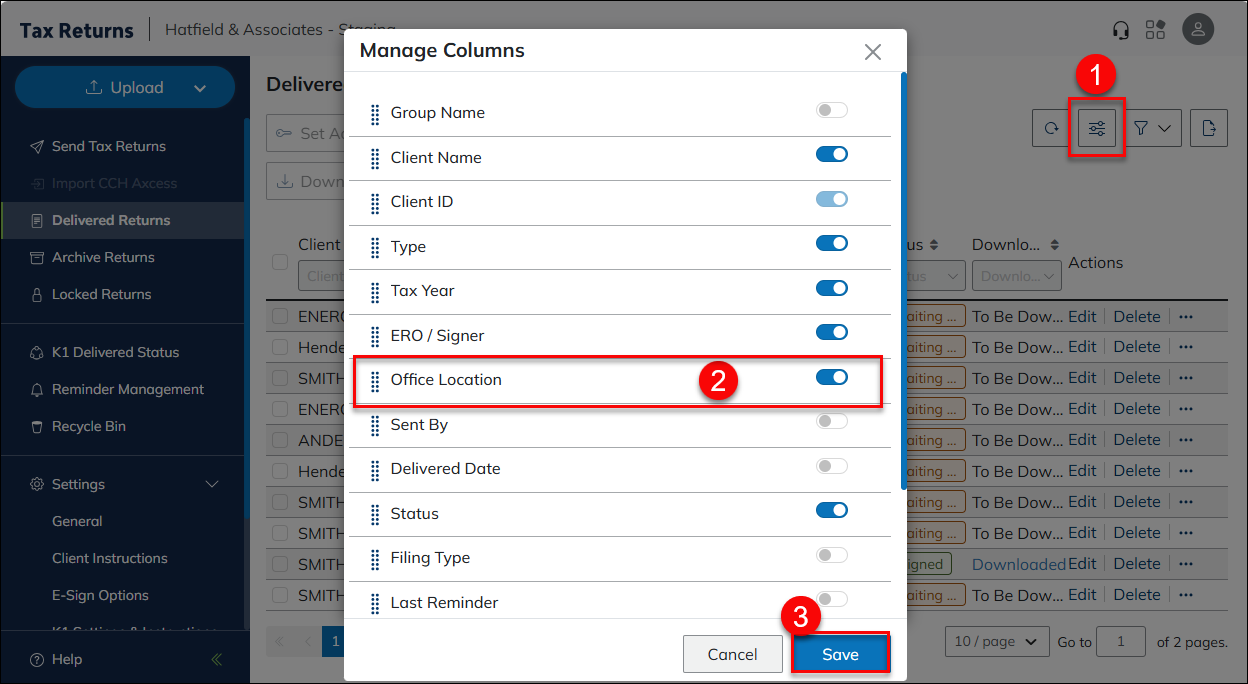The image size is (1248, 684).
Task: Open the headset support icon
Action: [1121, 30]
